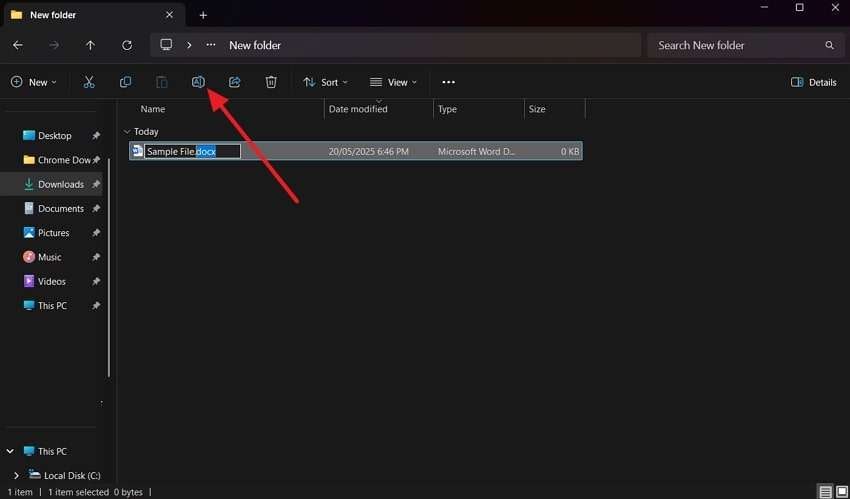The width and height of the screenshot is (850, 499).
Task: Click the Share icon in toolbar
Action: pyautogui.click(x=234, y=82)
